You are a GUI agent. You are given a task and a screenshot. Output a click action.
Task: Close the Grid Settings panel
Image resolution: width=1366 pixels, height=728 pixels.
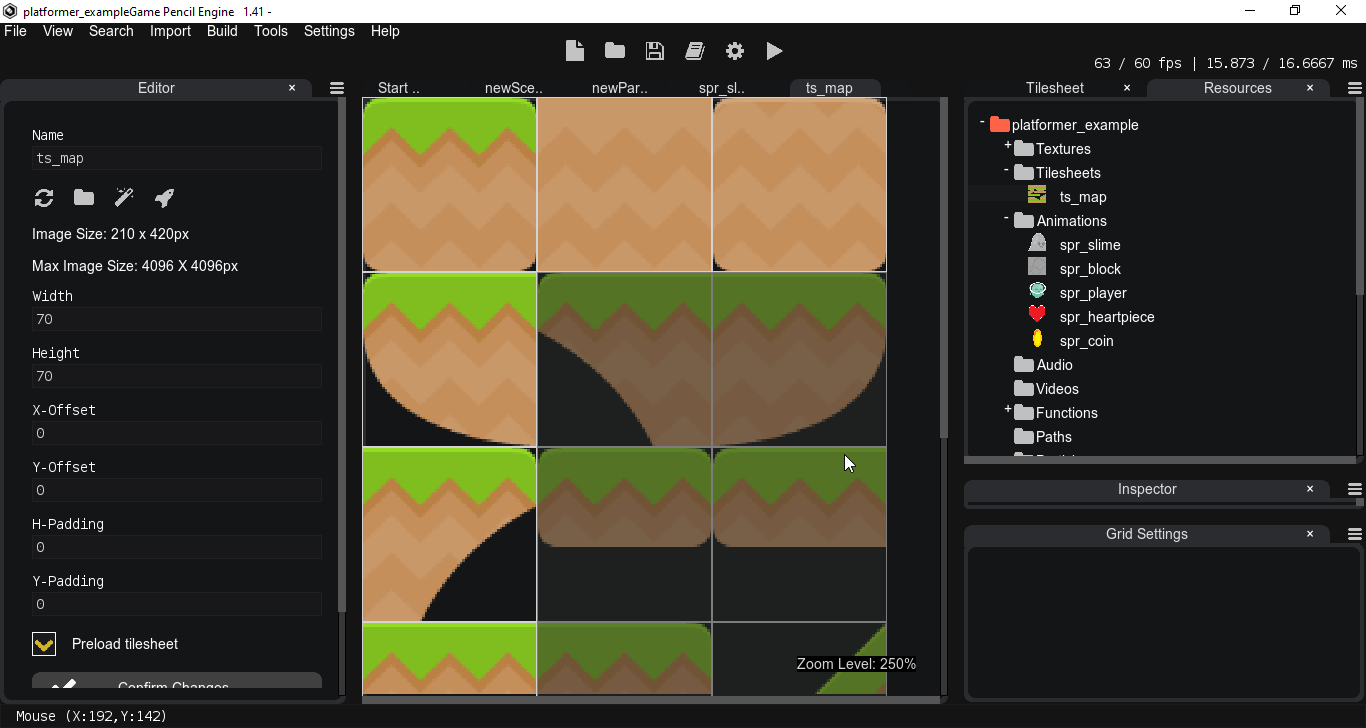coord(1310,534)
